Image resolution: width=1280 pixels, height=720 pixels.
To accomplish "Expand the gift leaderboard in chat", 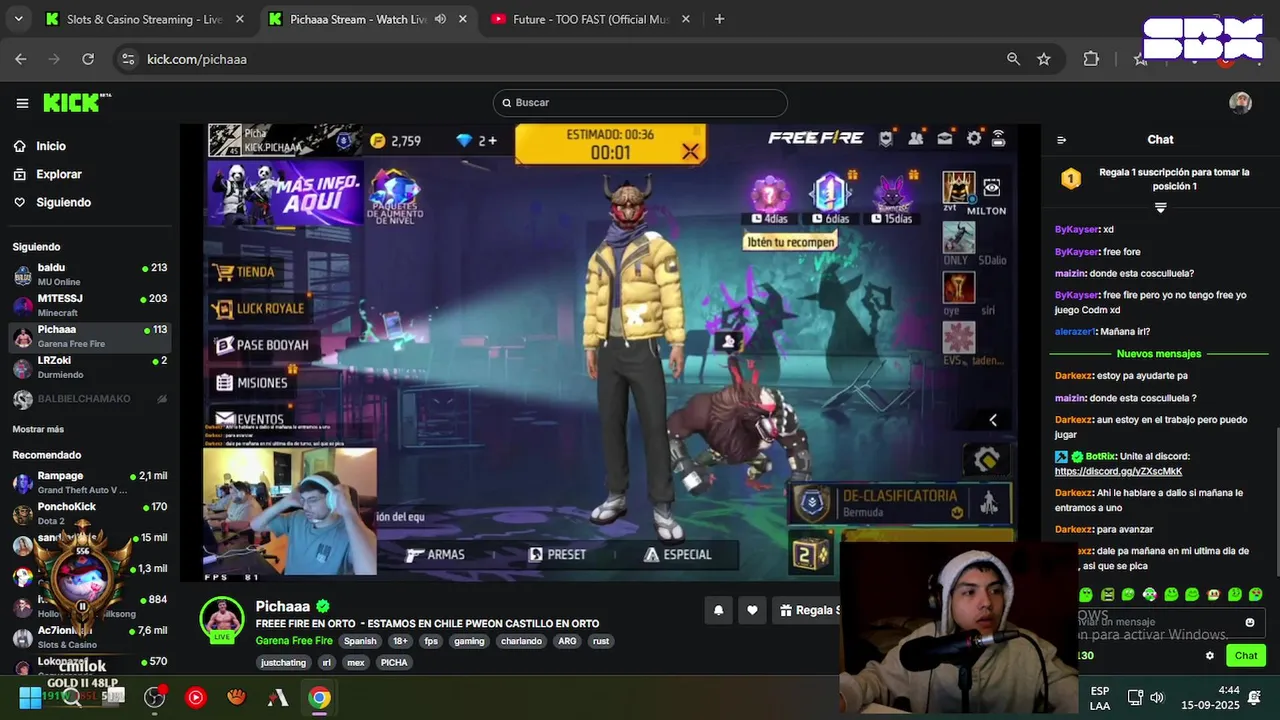I will click(x=1160, y=207).
